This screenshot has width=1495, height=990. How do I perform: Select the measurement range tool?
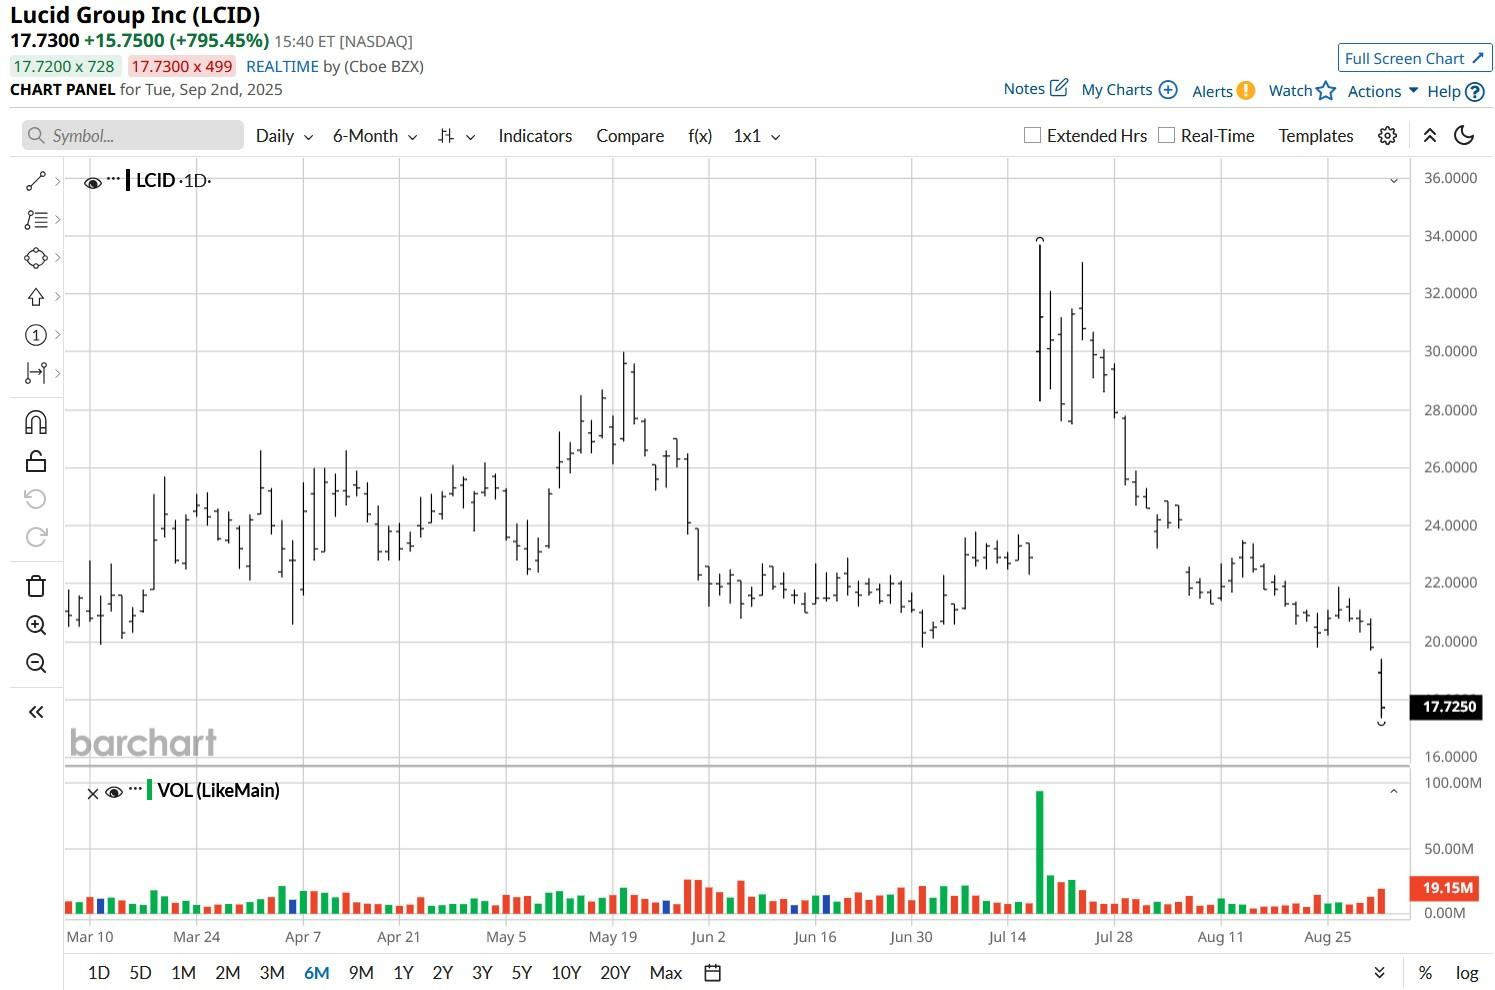(36, 373)
